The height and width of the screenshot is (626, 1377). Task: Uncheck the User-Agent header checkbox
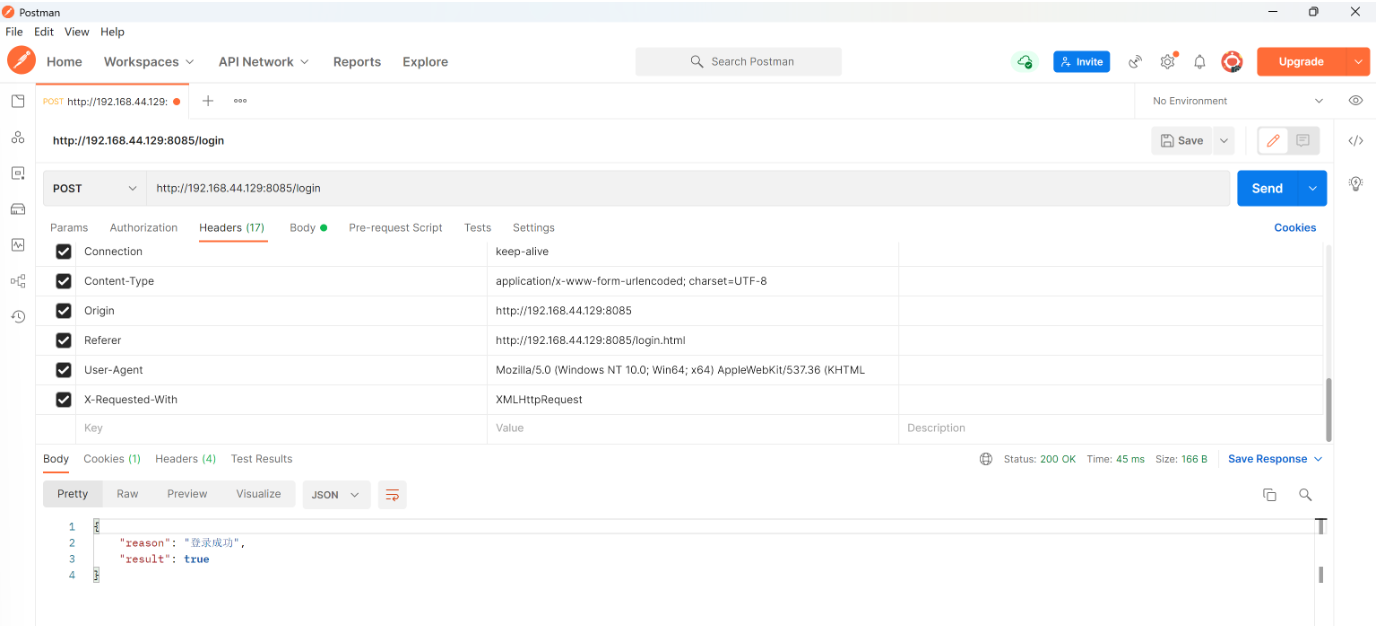click(x=64, y=370)
